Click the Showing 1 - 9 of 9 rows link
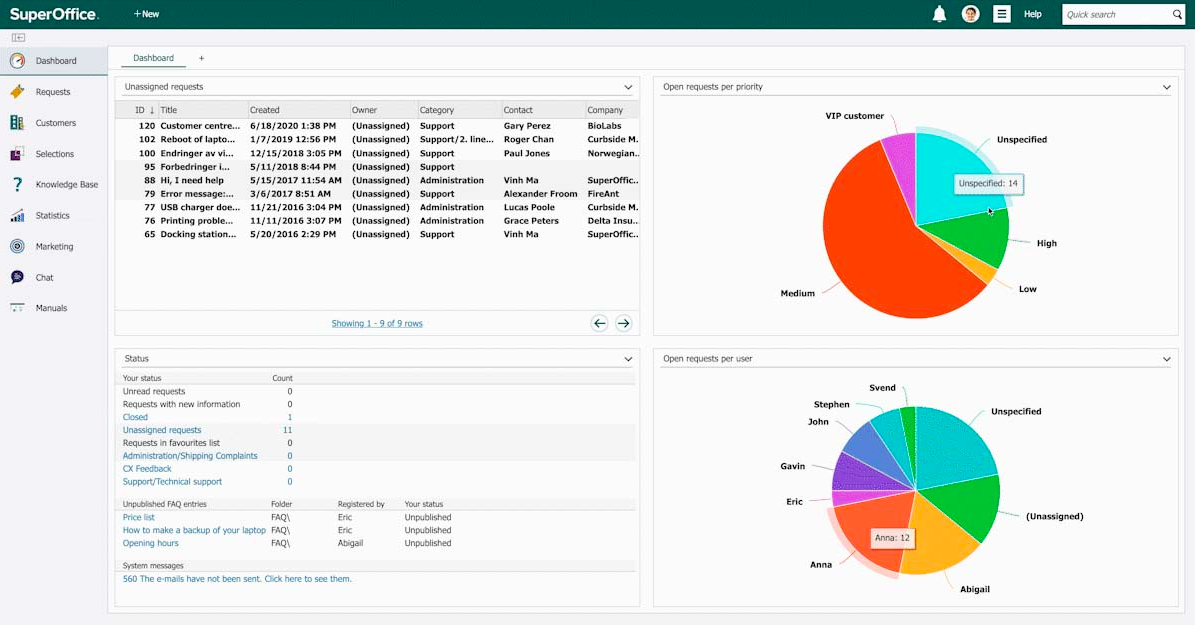This screenshot has height=625, width=1195. pyautogui.click(x=376, y=323)
